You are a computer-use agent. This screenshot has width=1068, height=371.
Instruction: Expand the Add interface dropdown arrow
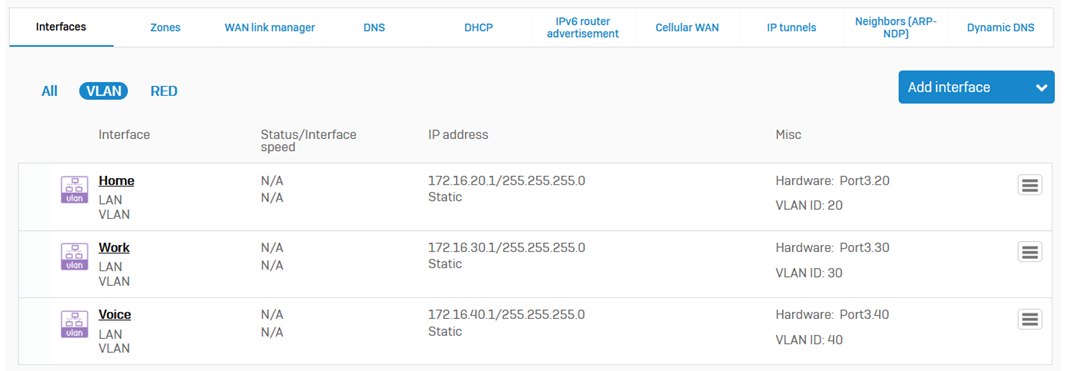[1041, 87]
